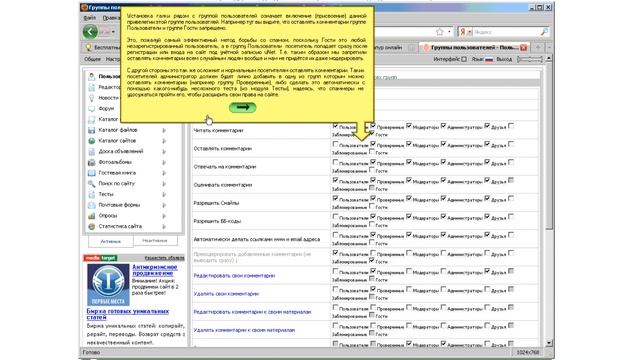Go back with the green back arrow
Viewport: 640px width, 360px height.
90,32
